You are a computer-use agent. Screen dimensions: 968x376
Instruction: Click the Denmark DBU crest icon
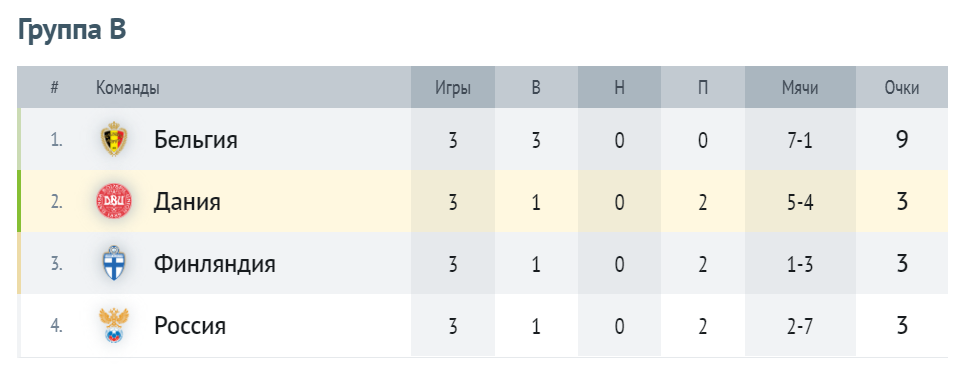click(x=114, y=201)
